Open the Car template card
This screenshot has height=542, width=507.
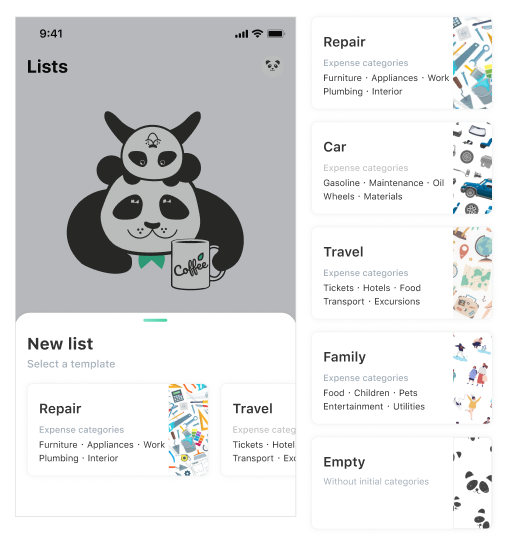pyautogui.click(x=402, y=168)
